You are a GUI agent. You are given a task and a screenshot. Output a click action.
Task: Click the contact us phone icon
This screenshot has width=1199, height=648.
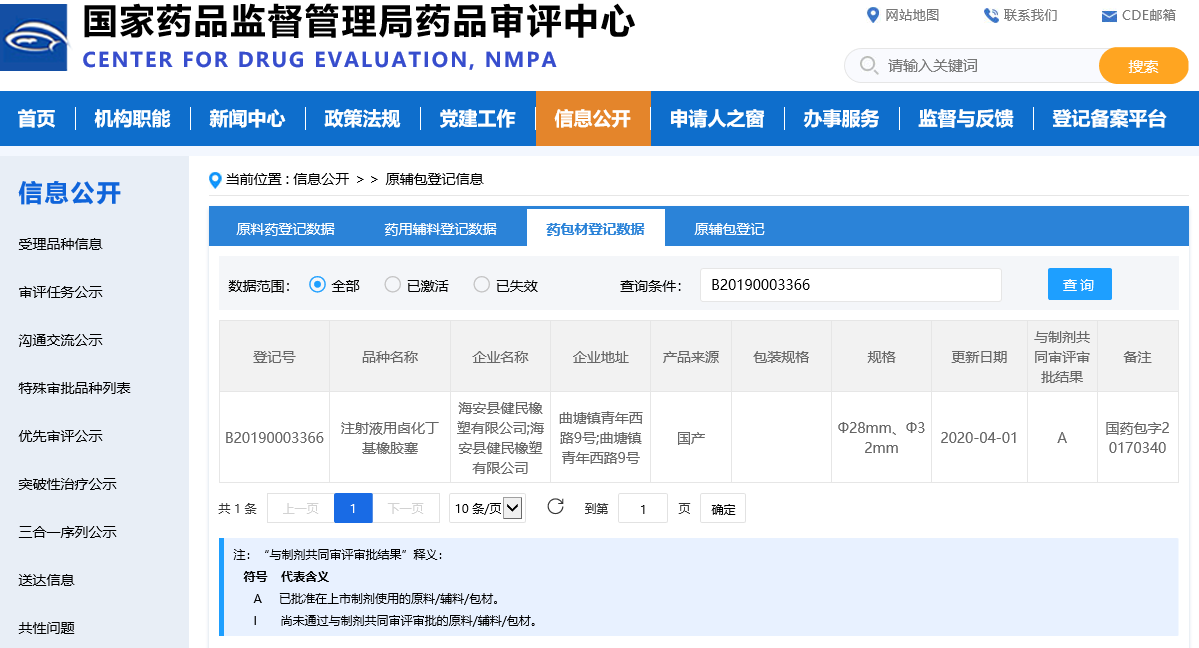pos(990,15)
